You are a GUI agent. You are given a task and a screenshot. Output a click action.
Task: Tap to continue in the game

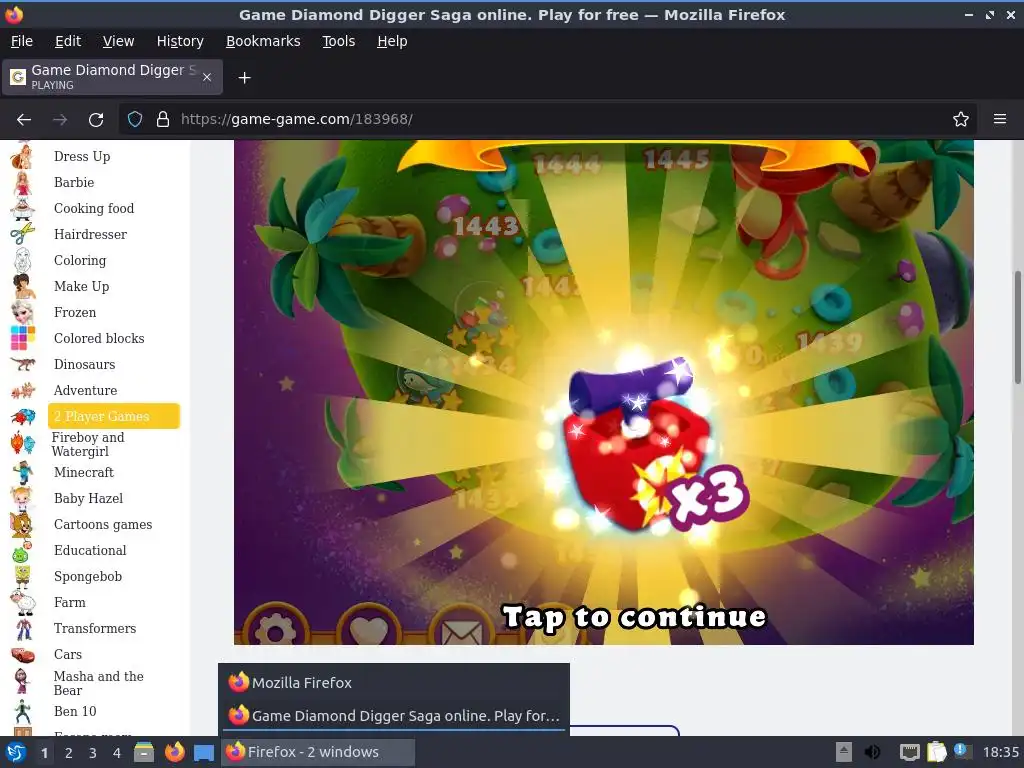point(634,617)
